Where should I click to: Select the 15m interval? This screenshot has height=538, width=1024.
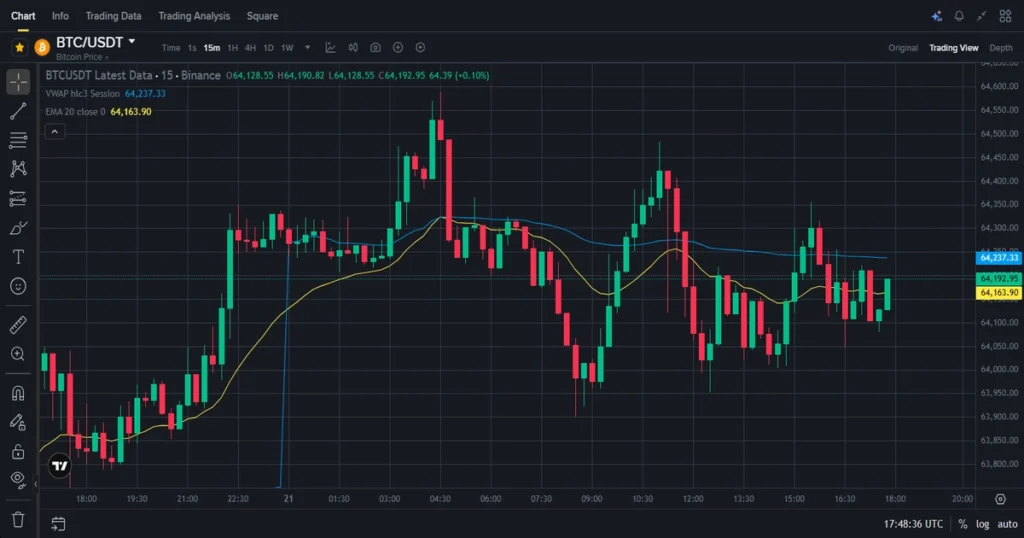[x=212, y=48]
